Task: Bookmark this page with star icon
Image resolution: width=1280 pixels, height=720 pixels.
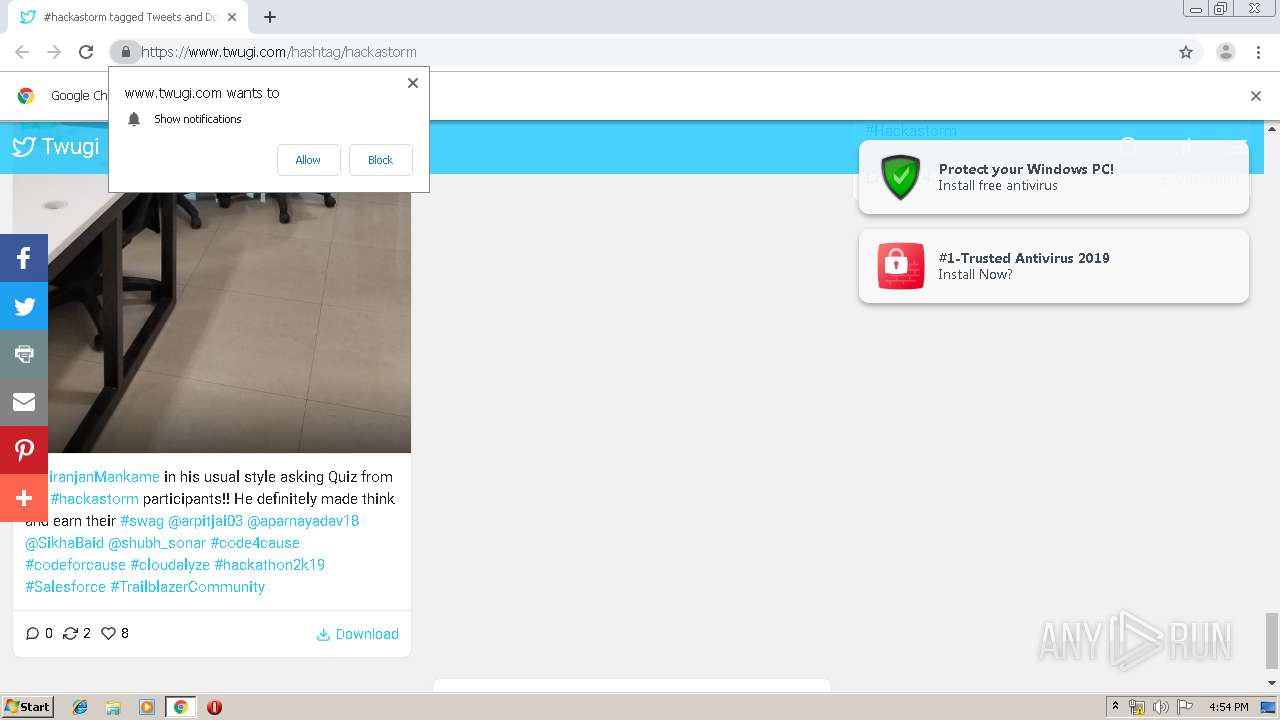Action: click(x=1186, y=52)
